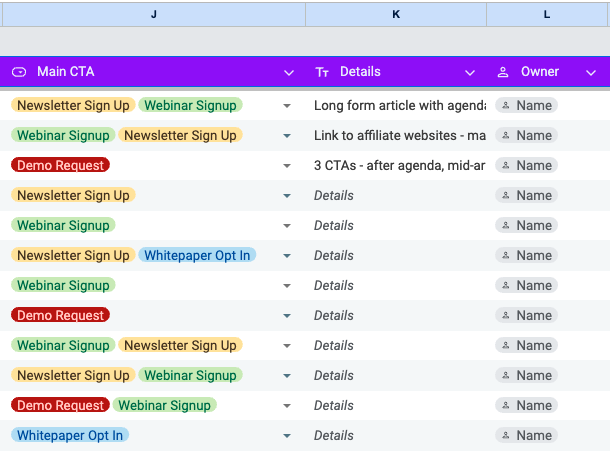Expand CTA dropdown in 'Link to affiliate' row

pos(287,136)
